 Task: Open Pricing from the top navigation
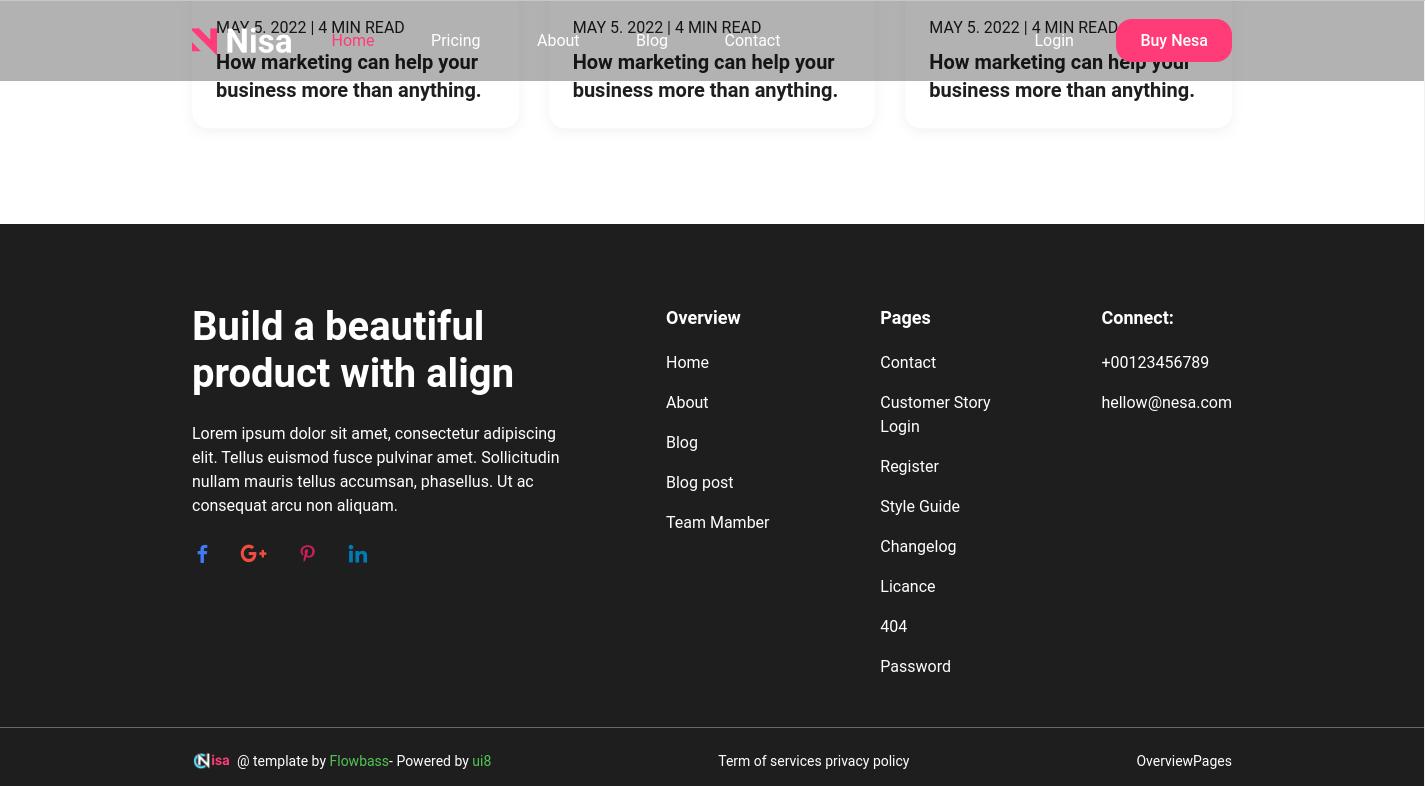point(455,40)
